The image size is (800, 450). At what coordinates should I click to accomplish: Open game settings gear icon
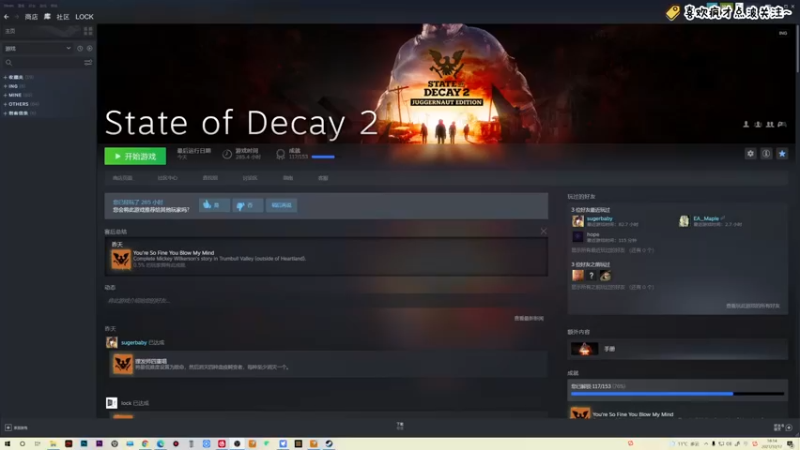pos(751,154)
